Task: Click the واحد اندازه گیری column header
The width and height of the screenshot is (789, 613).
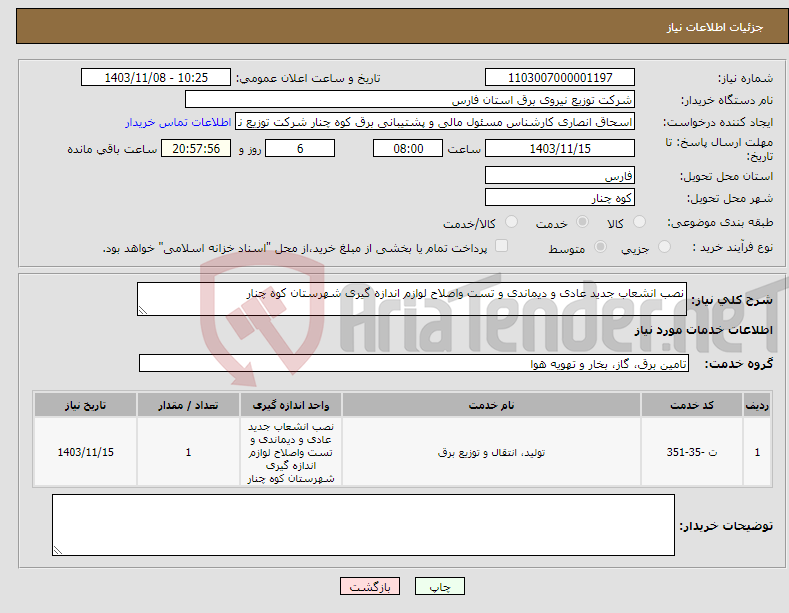Action: coord(291,405)
